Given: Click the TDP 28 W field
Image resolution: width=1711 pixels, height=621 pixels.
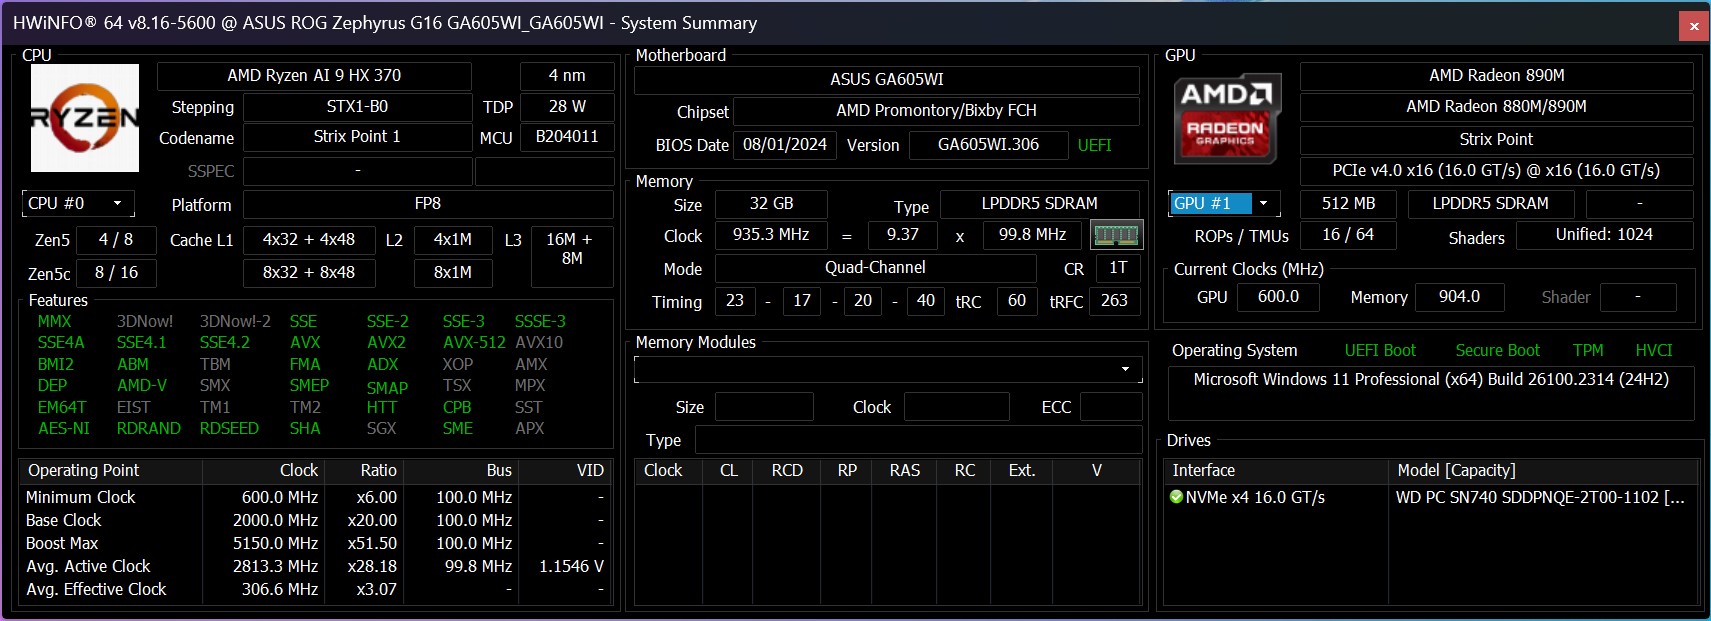Looking at the screenshot, I should click(567, 107).
